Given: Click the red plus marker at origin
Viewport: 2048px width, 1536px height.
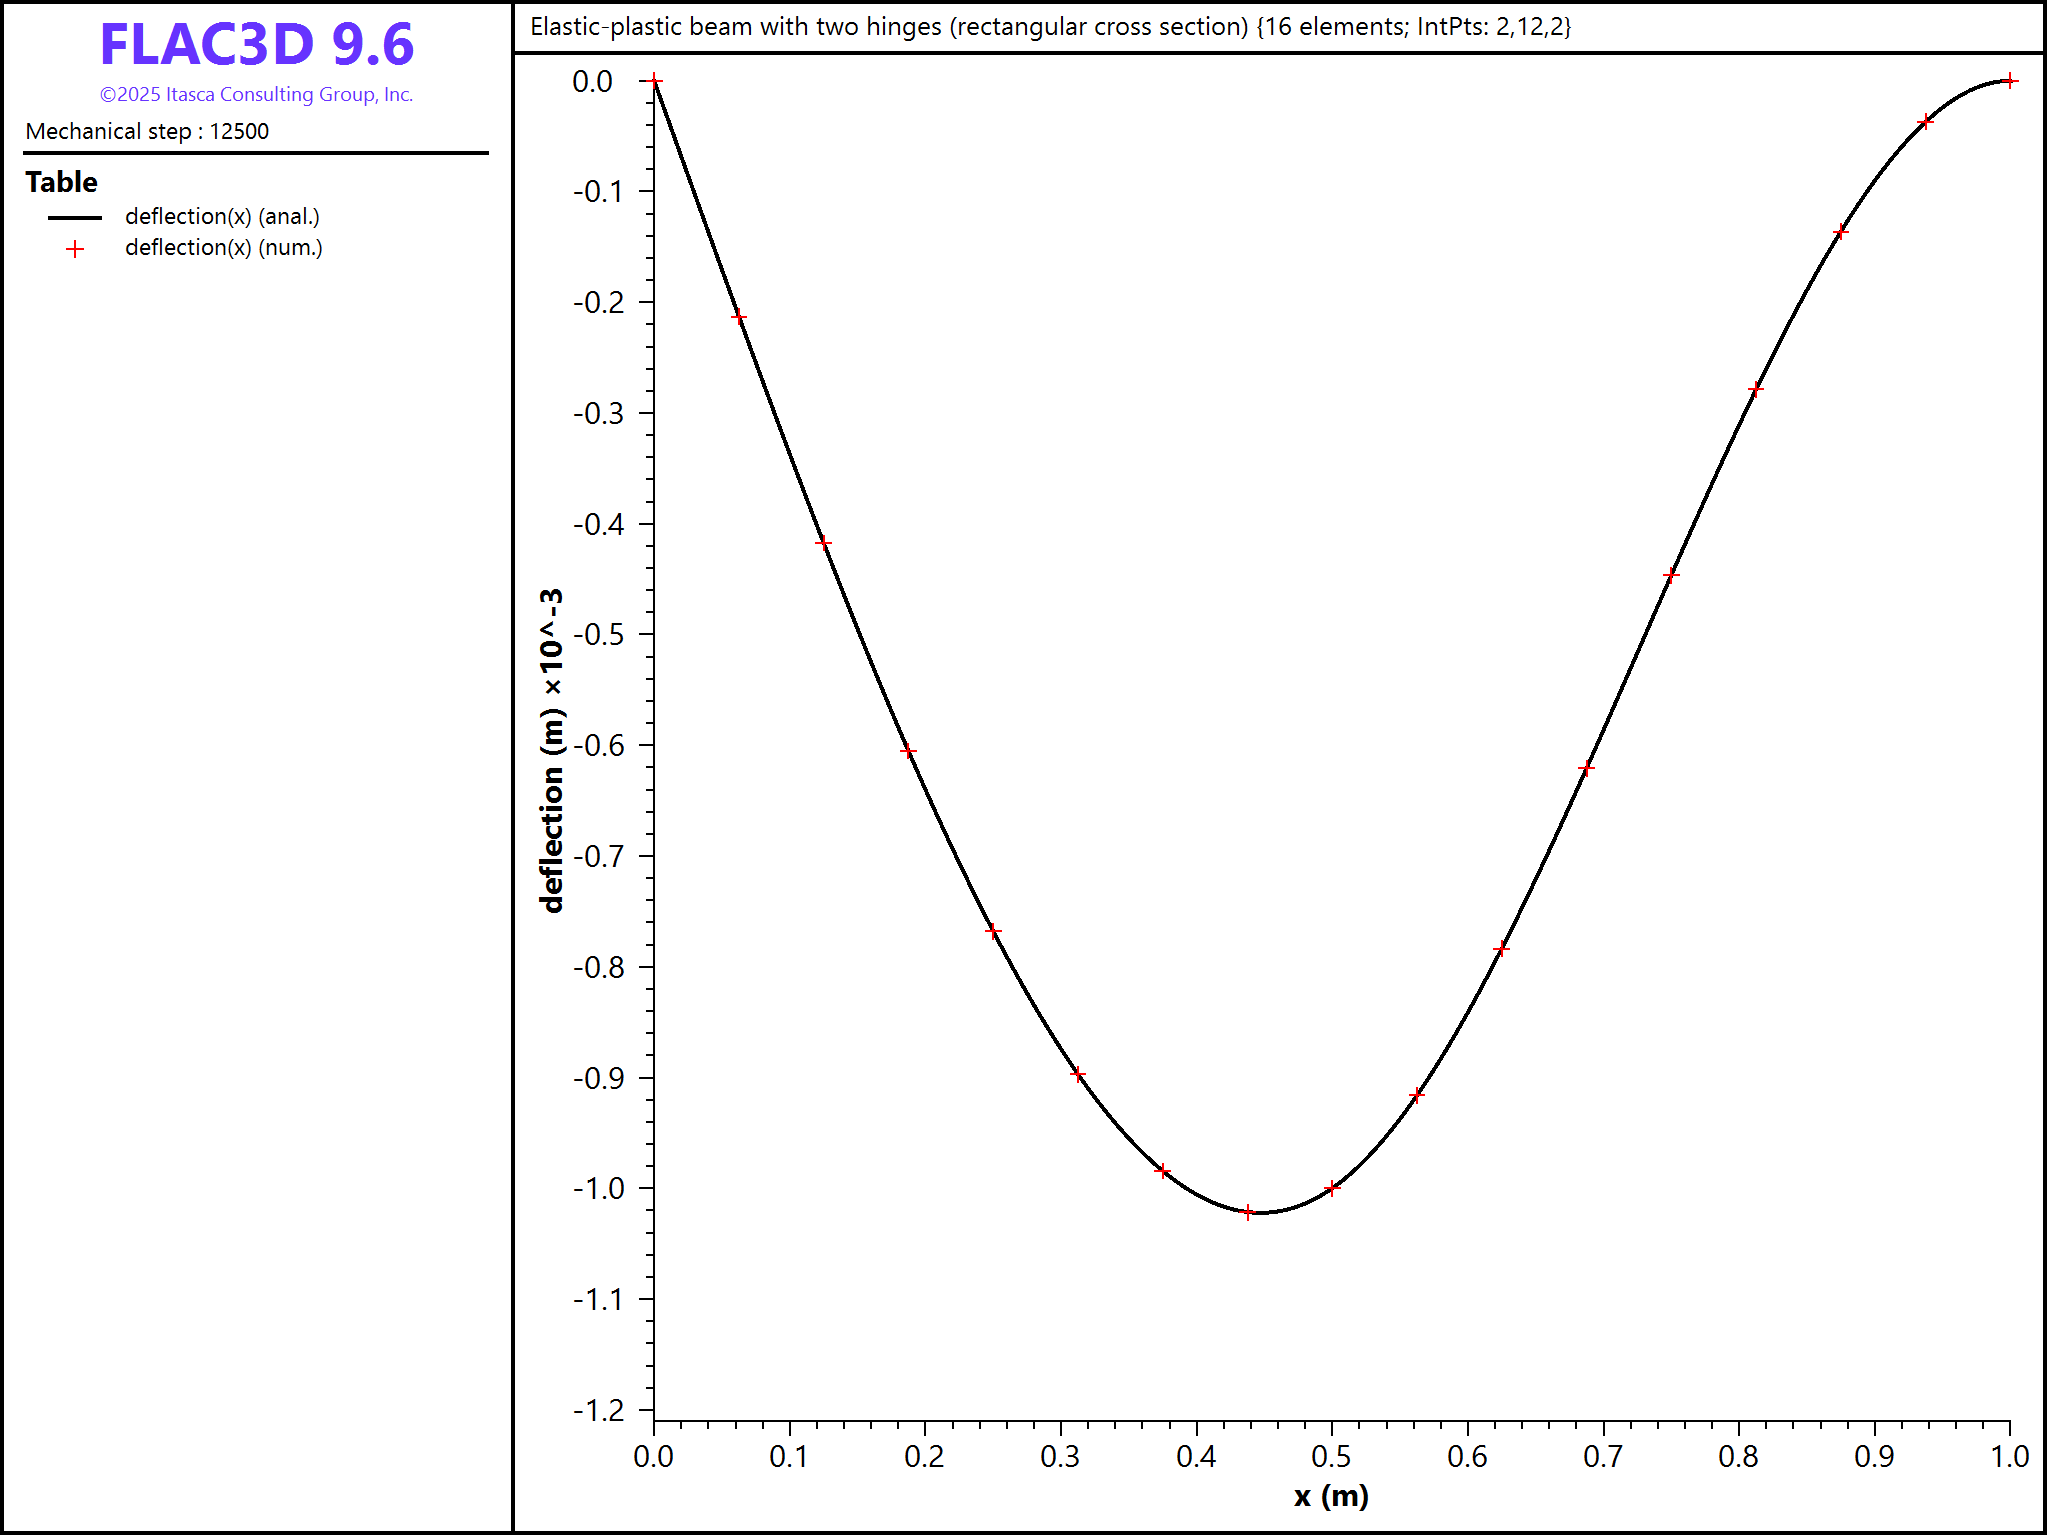Looking at the screenshot, I should [654, 81].
